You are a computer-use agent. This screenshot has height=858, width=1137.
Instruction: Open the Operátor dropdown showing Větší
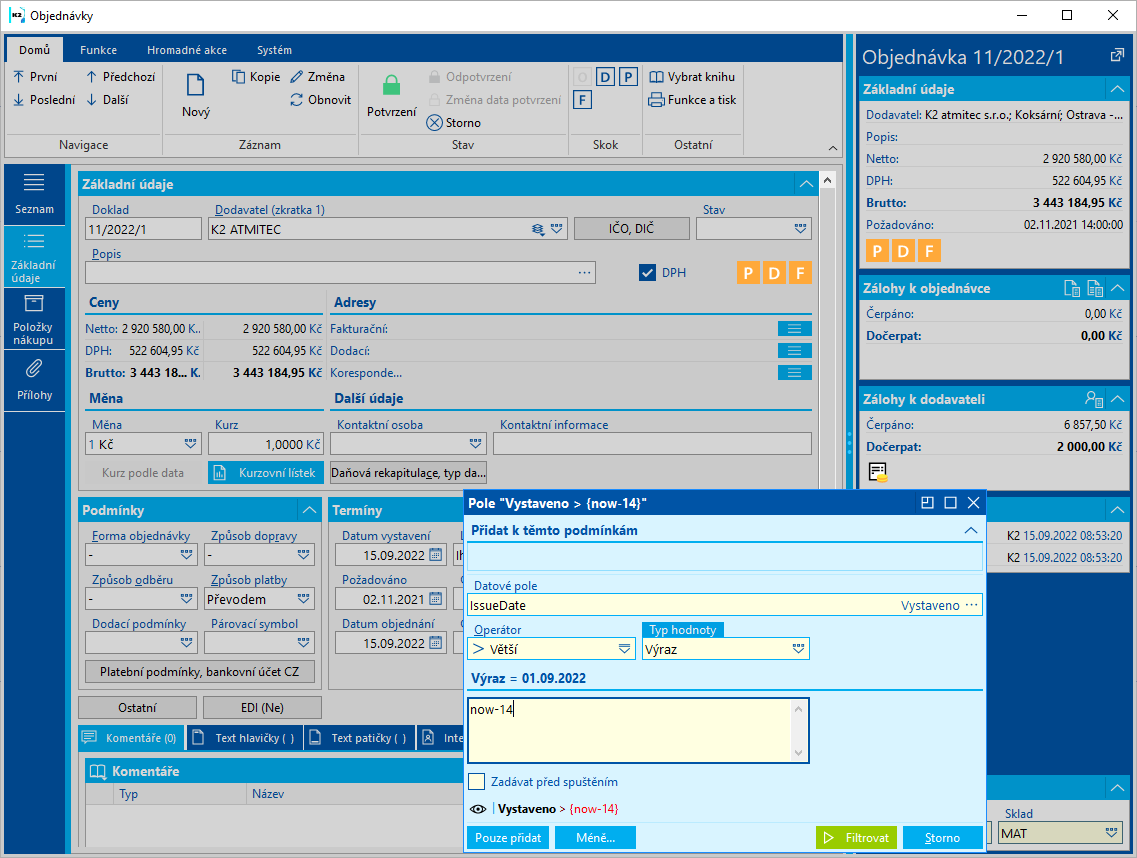point(624,649)
